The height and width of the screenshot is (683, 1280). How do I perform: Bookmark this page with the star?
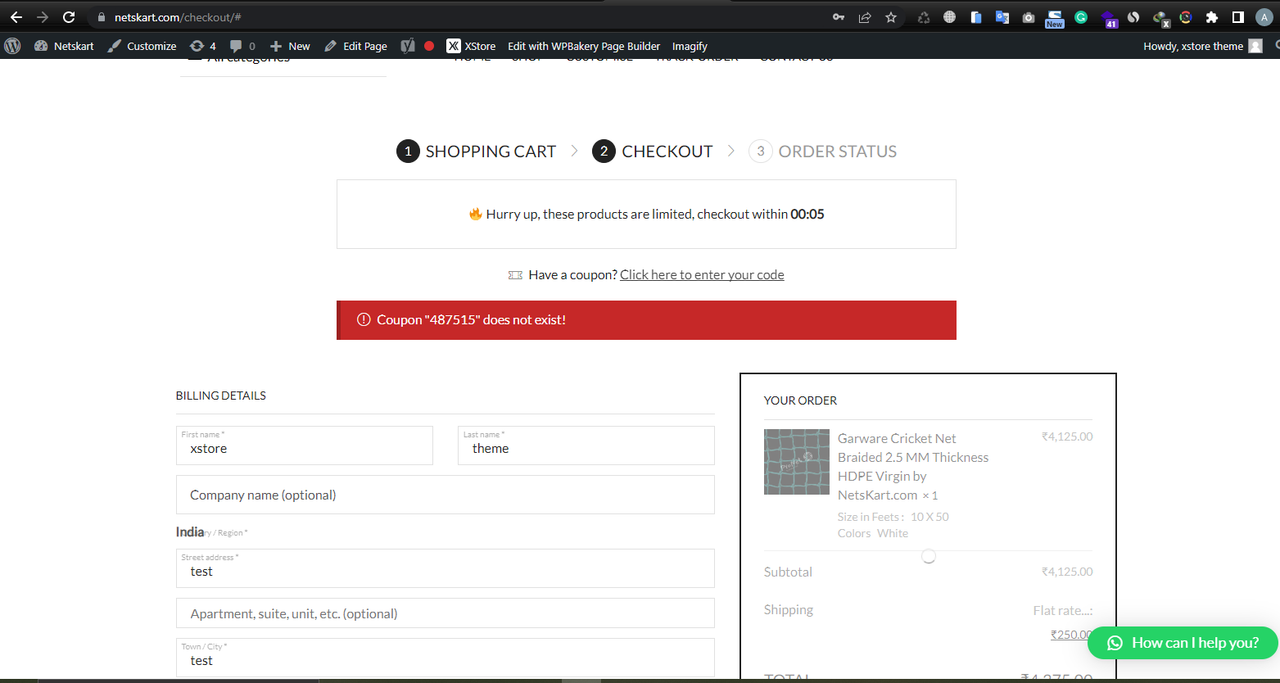point(891,17)
